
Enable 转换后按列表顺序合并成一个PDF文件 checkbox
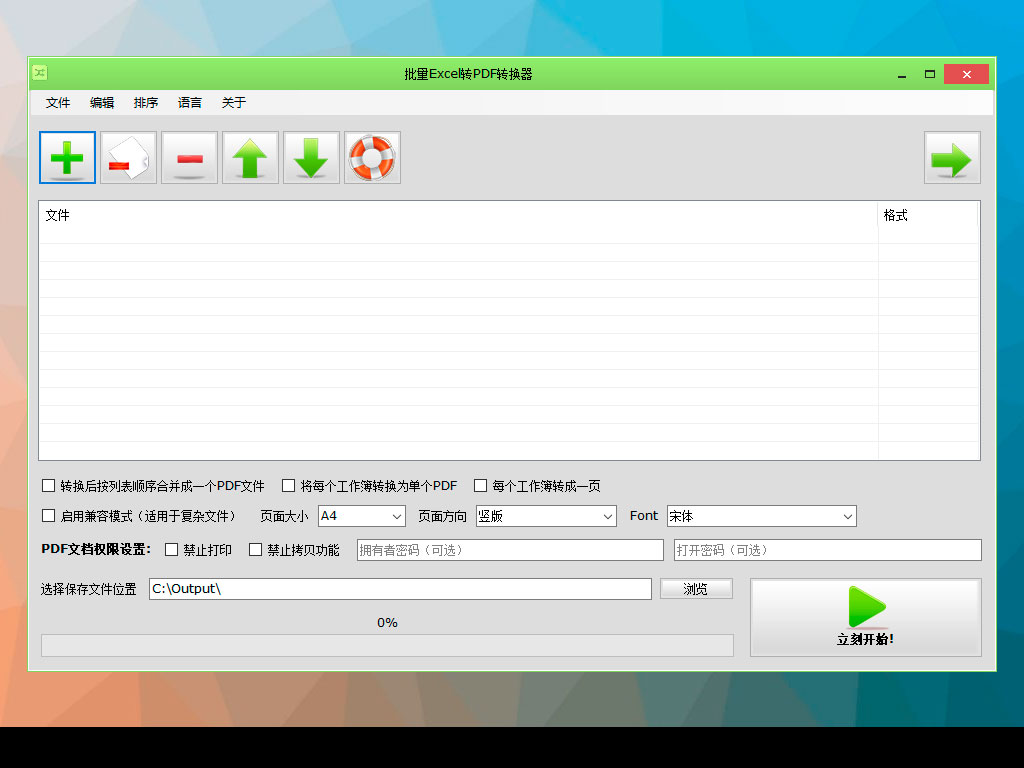48,485
